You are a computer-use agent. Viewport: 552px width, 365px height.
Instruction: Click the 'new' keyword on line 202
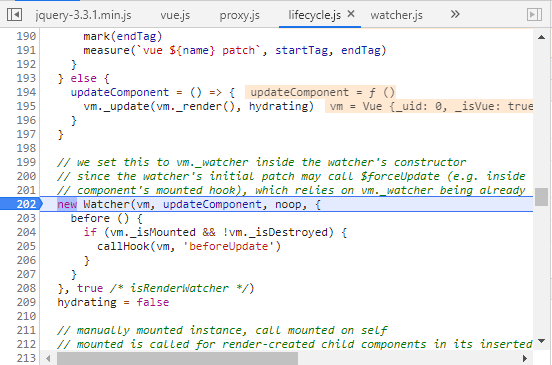coord(67,204)
